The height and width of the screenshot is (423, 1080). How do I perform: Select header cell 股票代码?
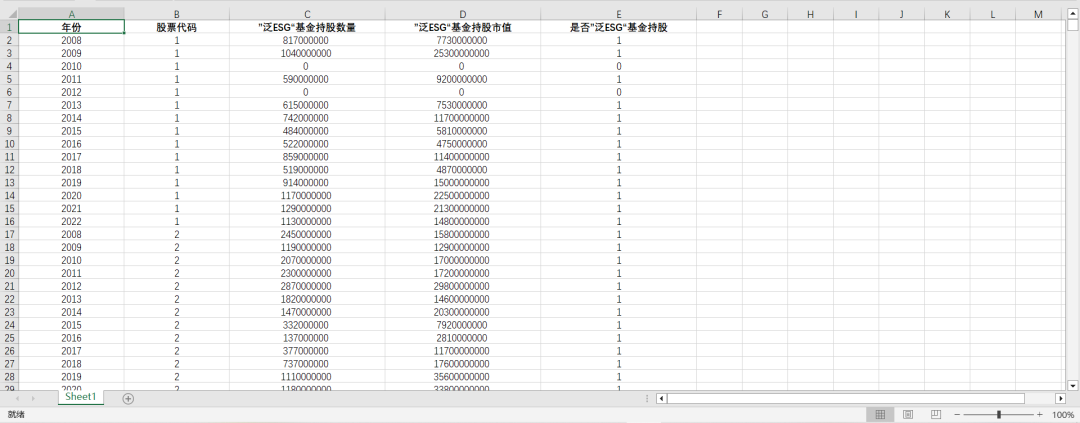[x=176, y=28]
